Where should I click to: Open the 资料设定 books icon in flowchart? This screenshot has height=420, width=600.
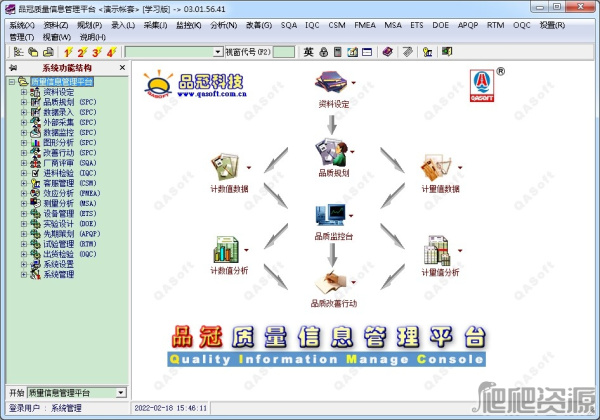331,82
